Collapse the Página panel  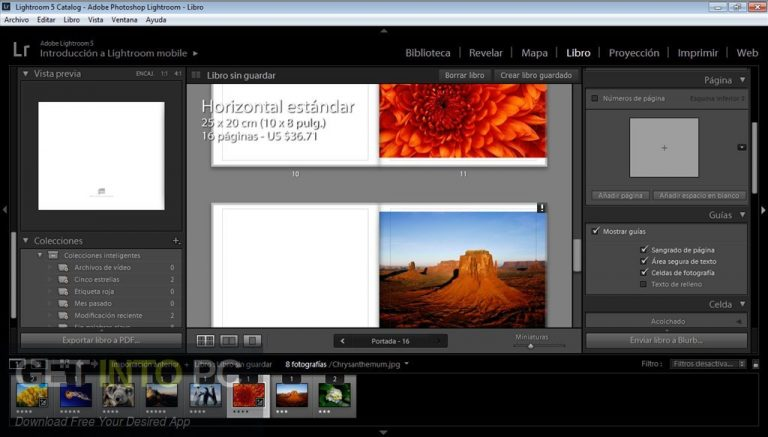(x=743, y=79)
